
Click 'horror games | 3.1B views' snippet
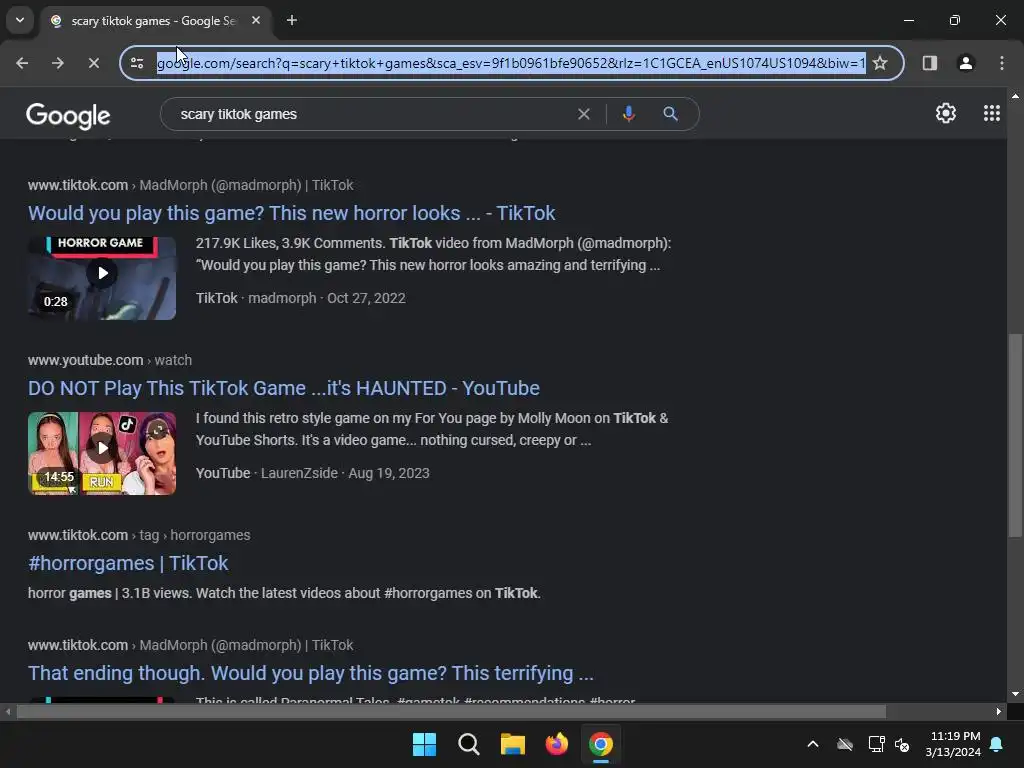pos(284,593)
